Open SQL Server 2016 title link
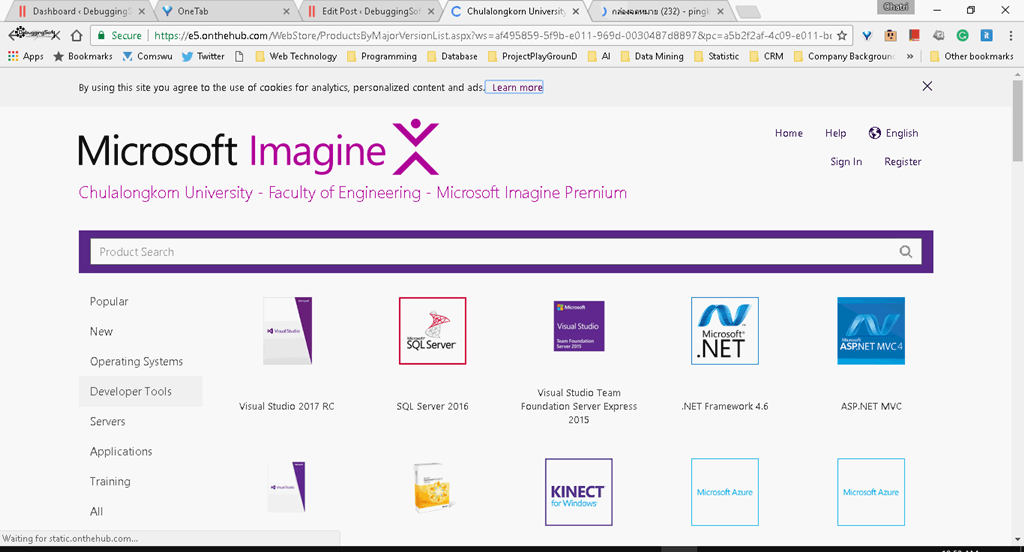The width and height of the screenshot is (1024, 552). click(432, 406)
